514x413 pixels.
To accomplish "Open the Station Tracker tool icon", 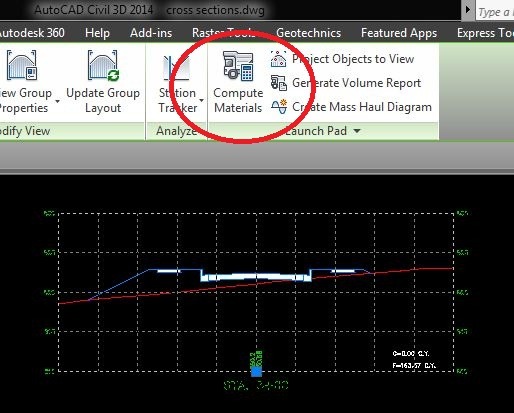I will [177, 68].
